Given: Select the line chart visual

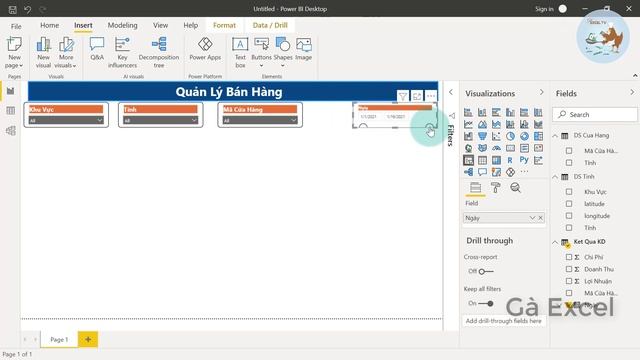Looking at the screenshot, I should click(x=468, y=124).
